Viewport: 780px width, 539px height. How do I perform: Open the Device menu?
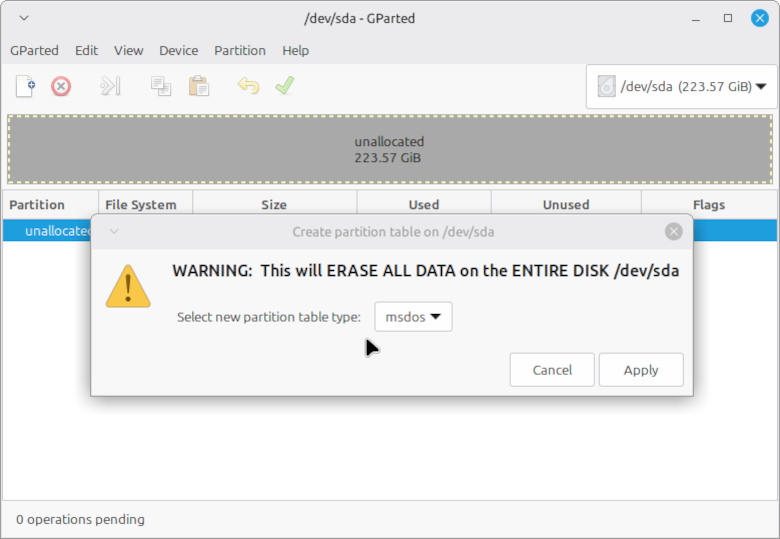pyautogui.click(x=179, y=51)
